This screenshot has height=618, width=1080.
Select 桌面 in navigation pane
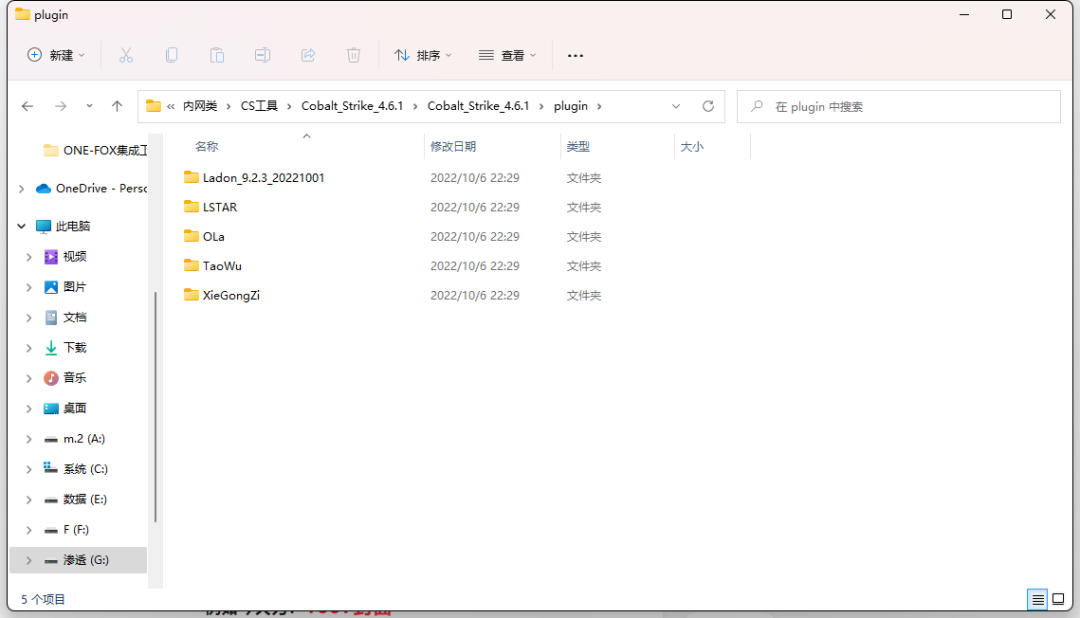coord(74,408)
